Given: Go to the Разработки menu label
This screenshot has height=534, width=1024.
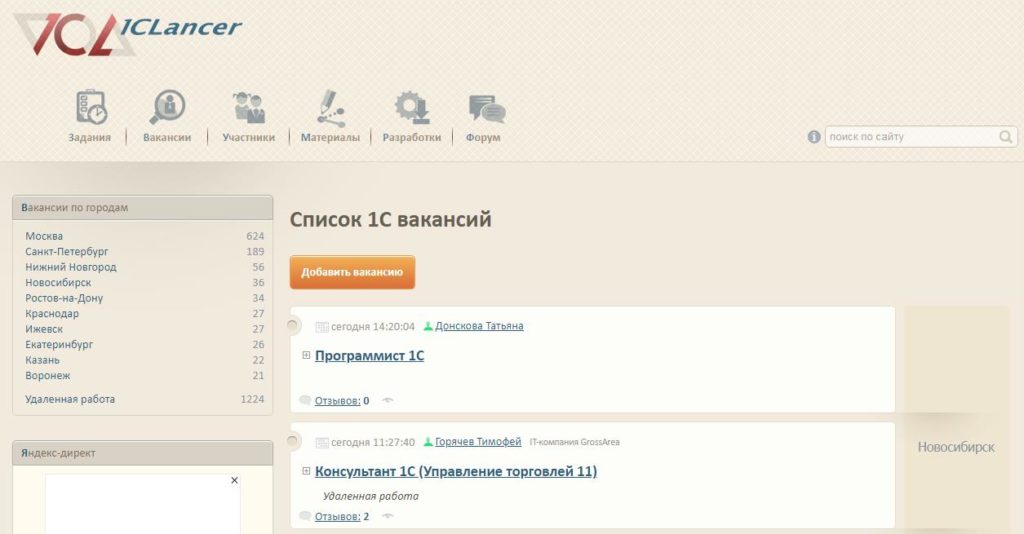Looking at the screenshot, I should (x=412, y=137).
